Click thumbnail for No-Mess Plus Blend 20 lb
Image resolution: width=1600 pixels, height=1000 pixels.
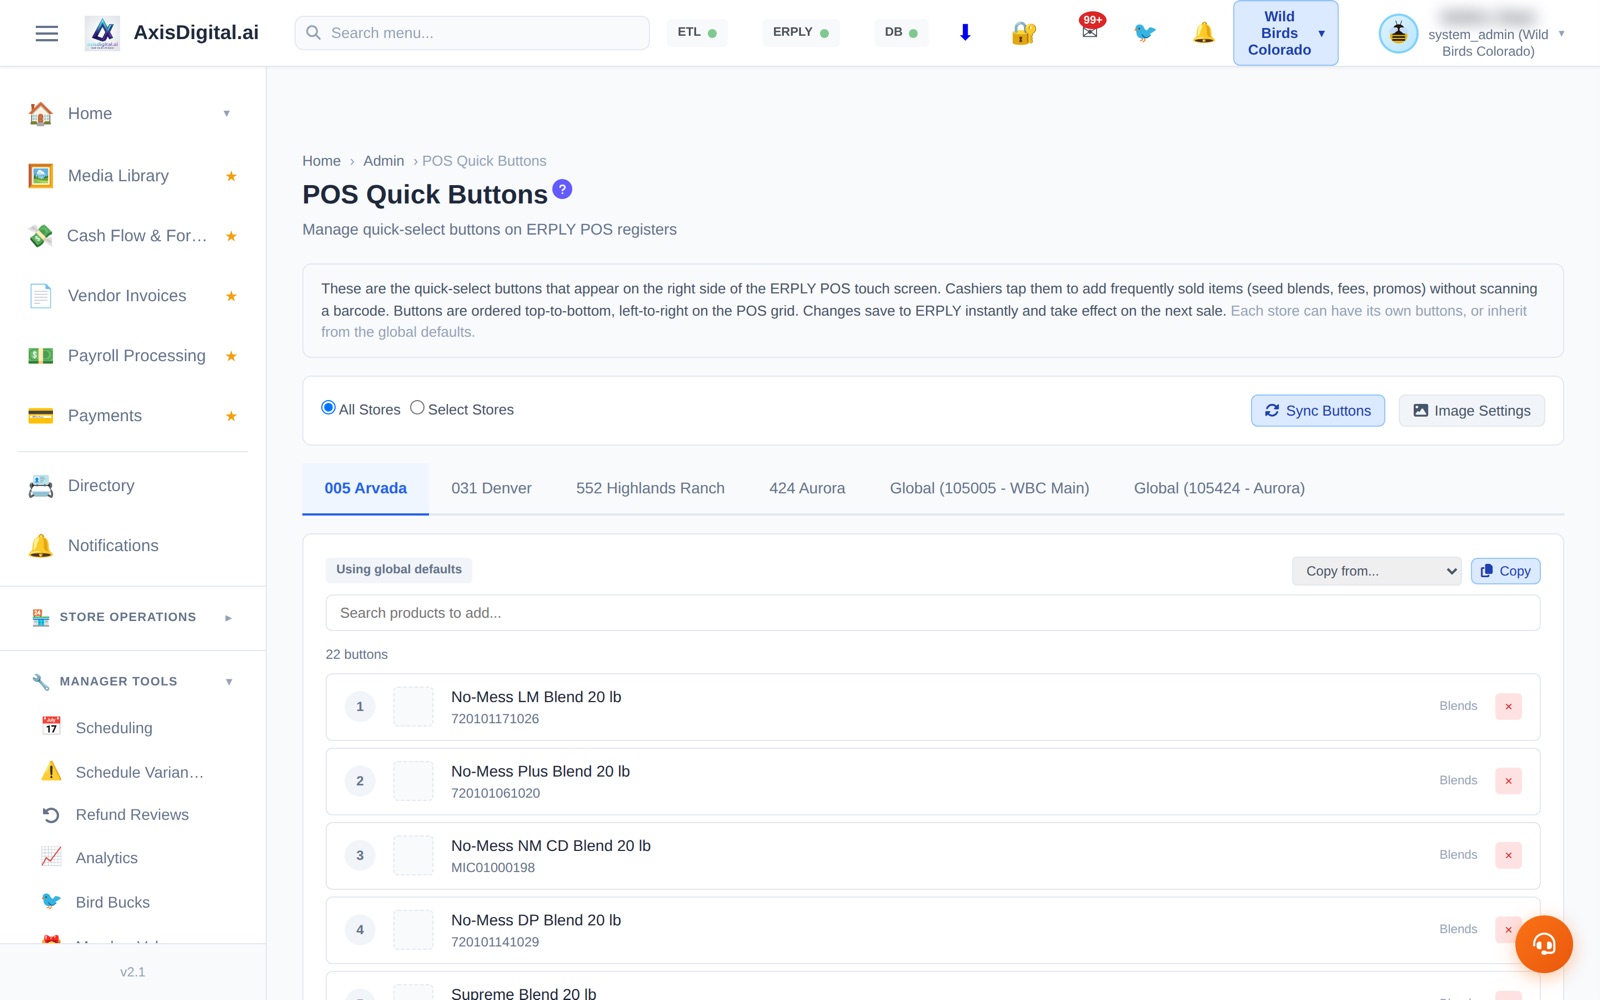[x=413, y=781]
